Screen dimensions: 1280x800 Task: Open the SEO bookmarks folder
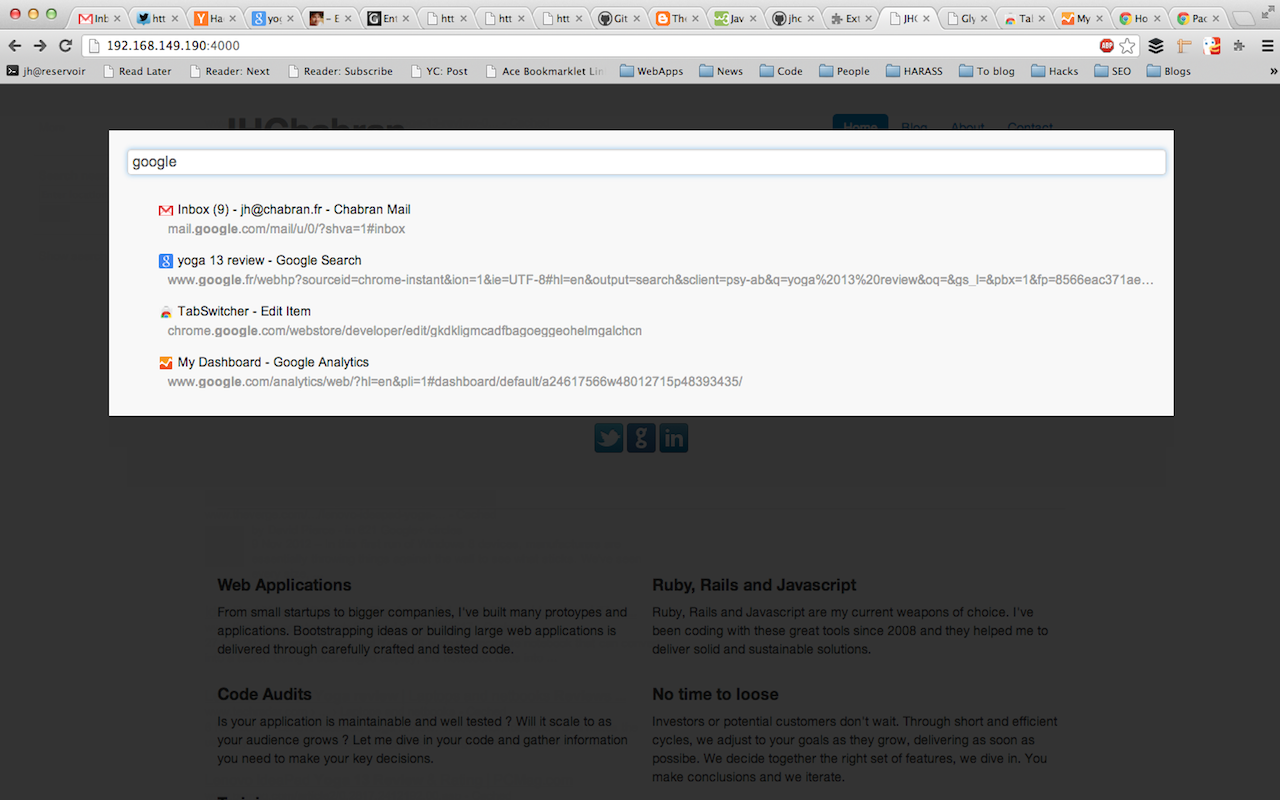pyautogui.click(x=1113, y=71)
